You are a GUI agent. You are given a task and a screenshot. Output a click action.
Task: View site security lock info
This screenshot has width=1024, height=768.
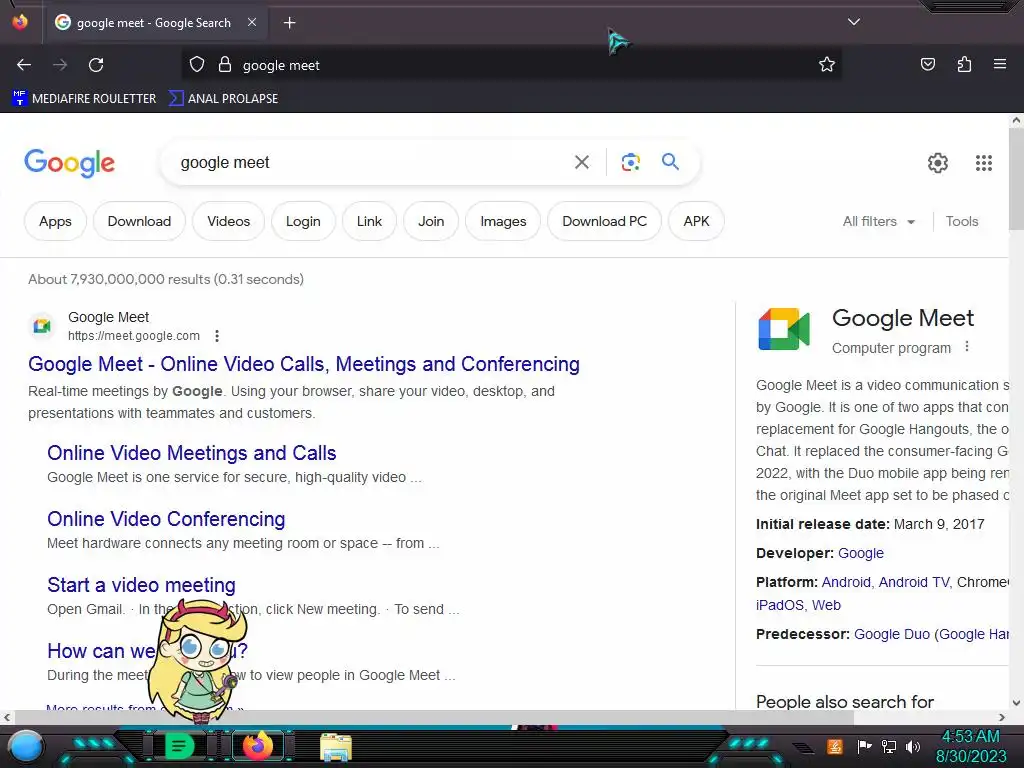[225, 65]
